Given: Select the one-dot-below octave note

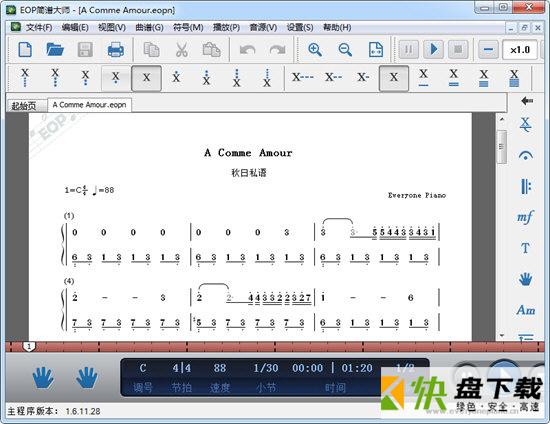Looking at the screenshot, I should pos(115,78).
